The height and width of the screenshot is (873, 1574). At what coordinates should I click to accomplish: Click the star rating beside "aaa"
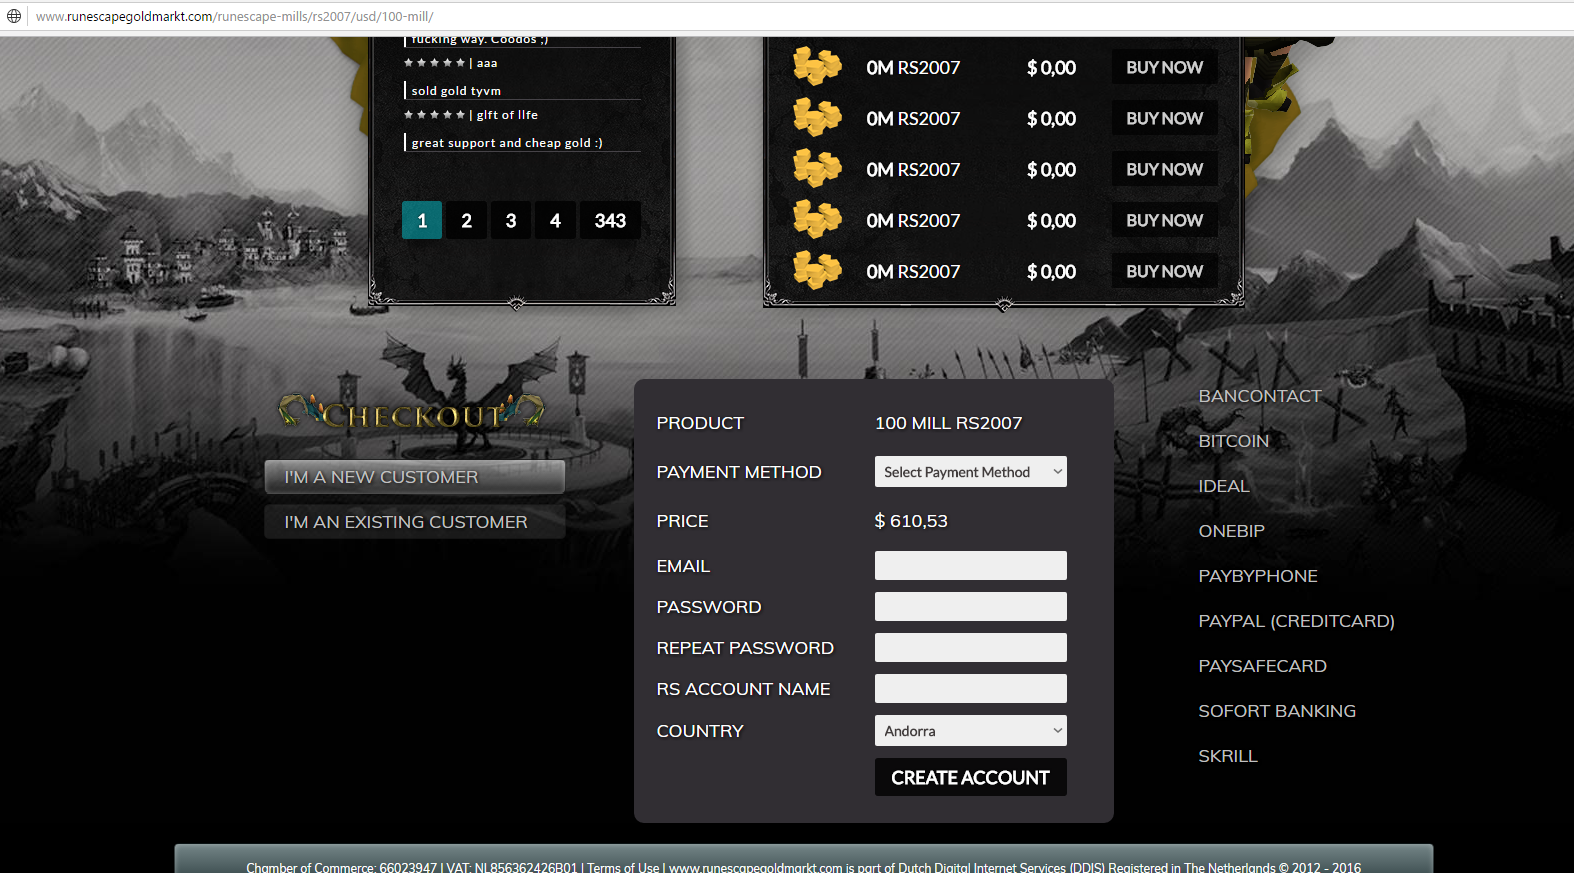(434, 63)
